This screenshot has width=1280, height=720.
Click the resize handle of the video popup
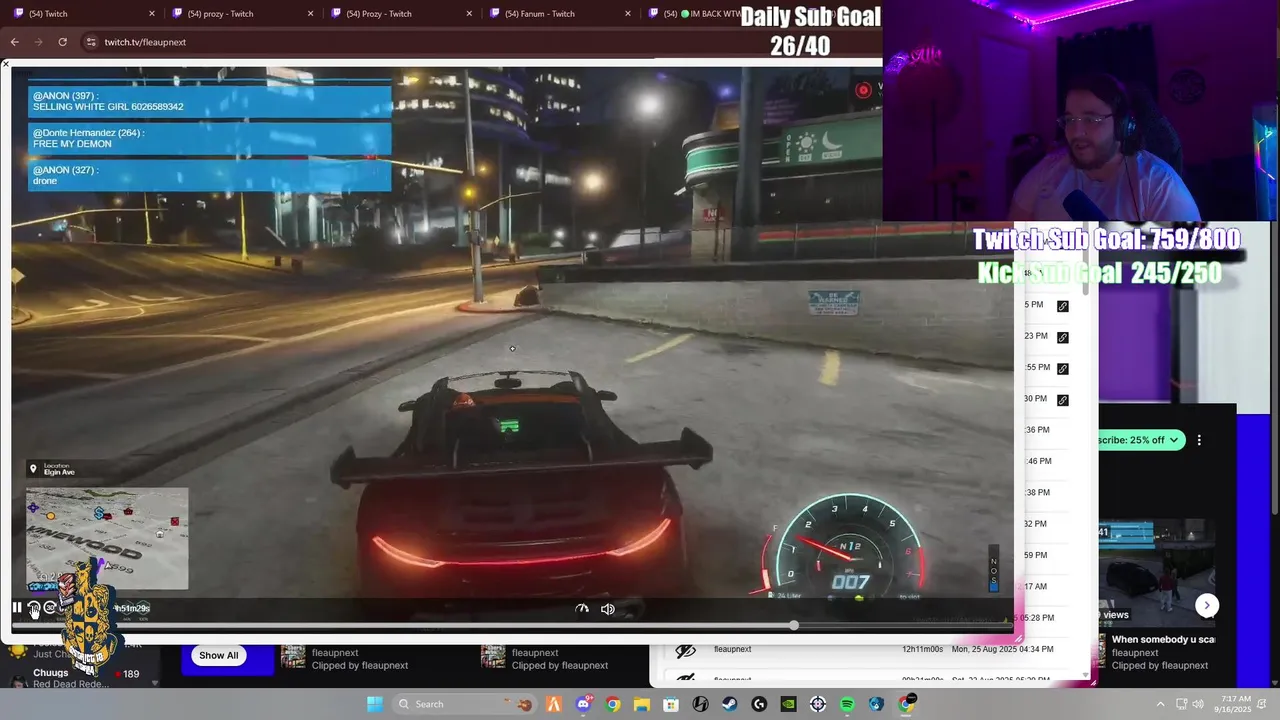pyautogui.click(x=1017, y=638)
